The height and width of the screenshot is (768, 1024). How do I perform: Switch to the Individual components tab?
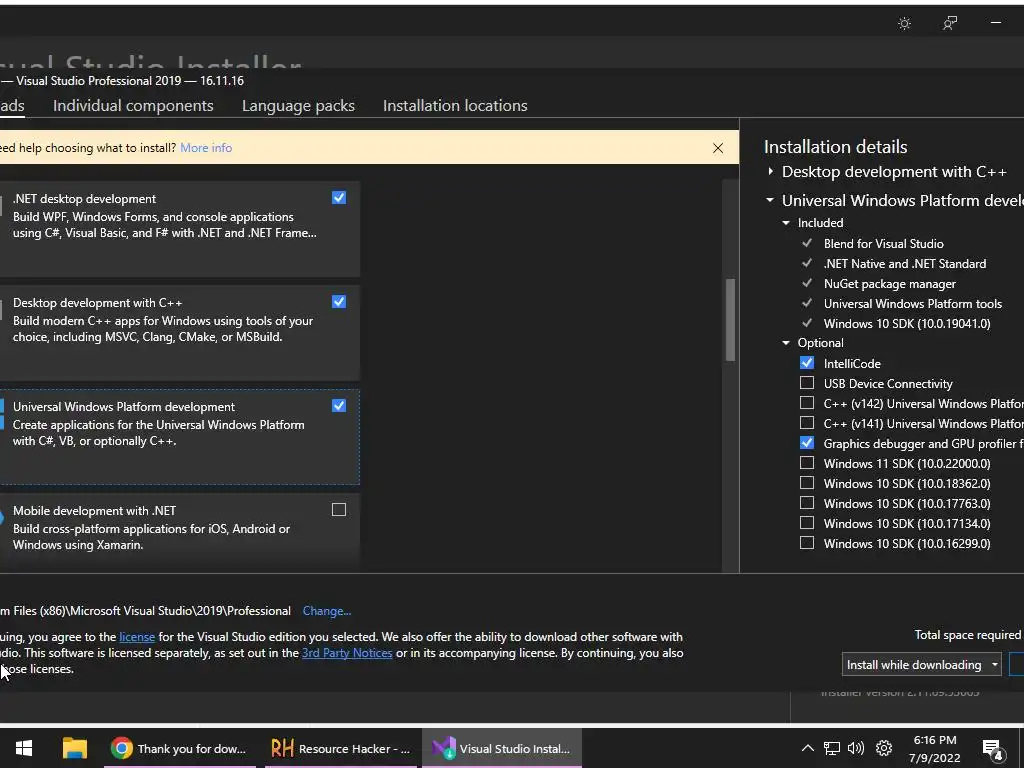(133, 106)
